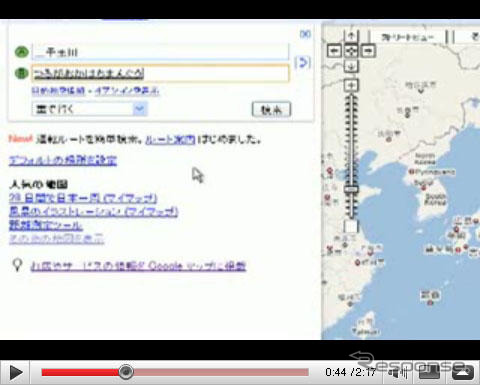This screenshot has width=480, height=385.
Task: Pan the map down with arrow
Action: click(351, 66)
